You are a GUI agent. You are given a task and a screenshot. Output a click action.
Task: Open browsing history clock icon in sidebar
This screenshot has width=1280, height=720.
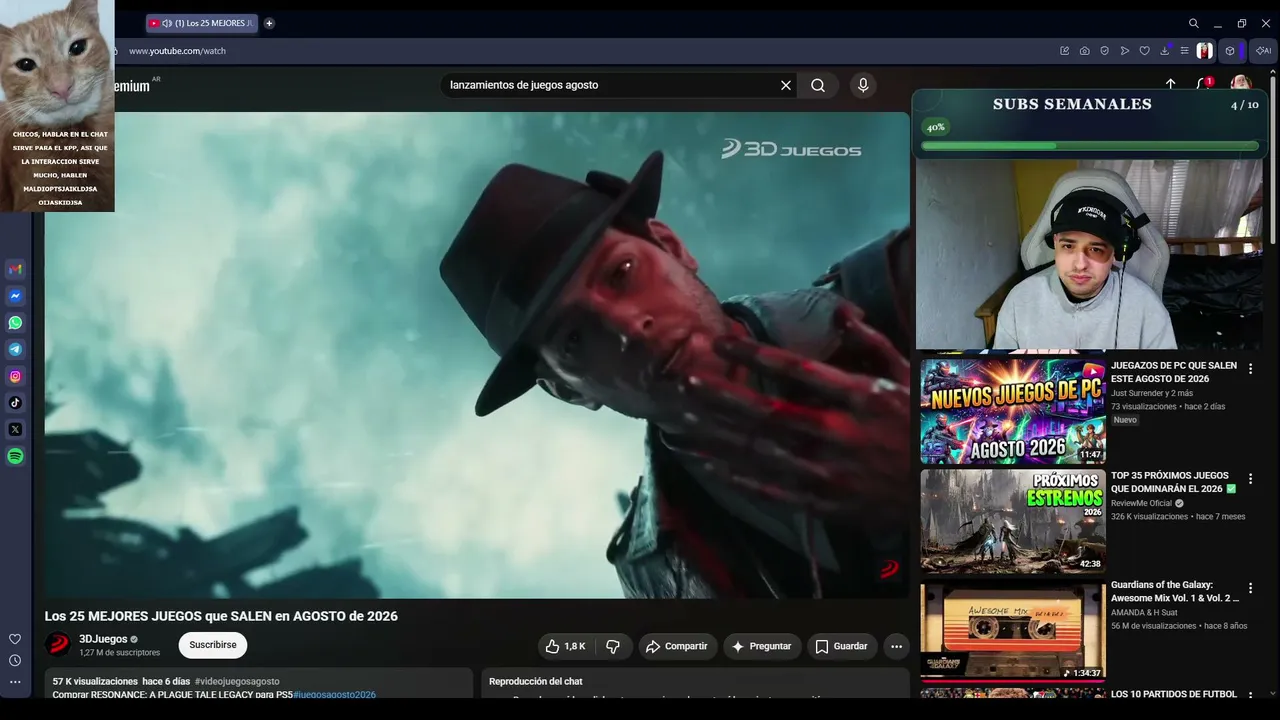(x=15, y=660)
